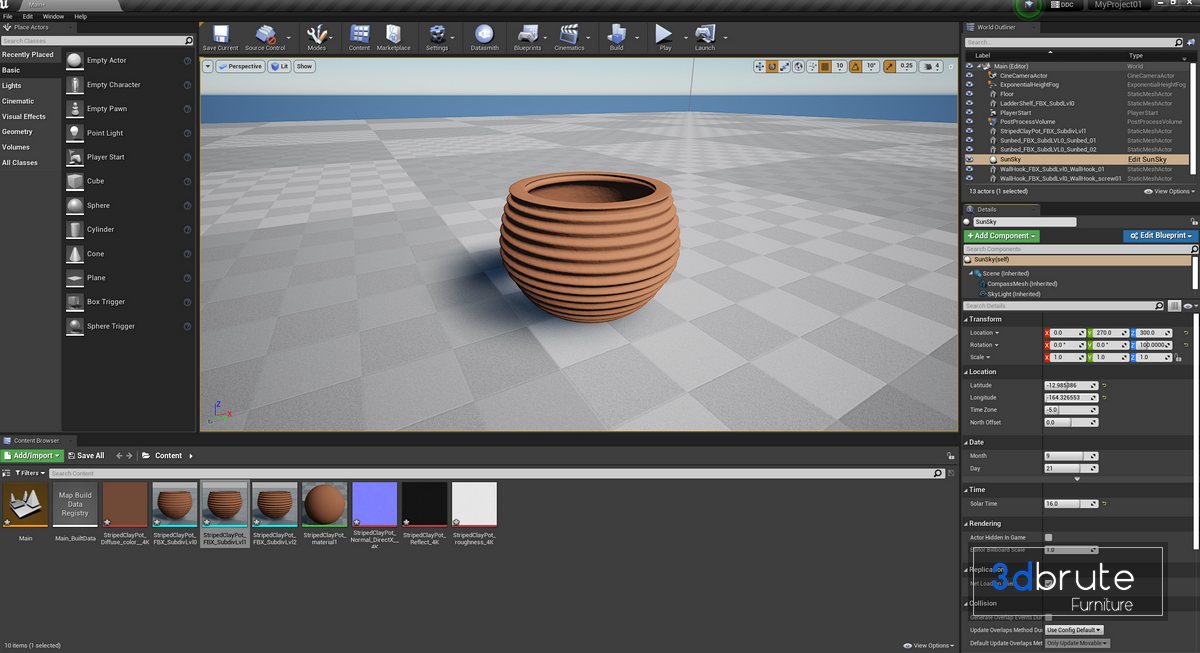Hide the Floor actor via eye icon
This screenshot has width=1200, height=653.
point(969,94)
